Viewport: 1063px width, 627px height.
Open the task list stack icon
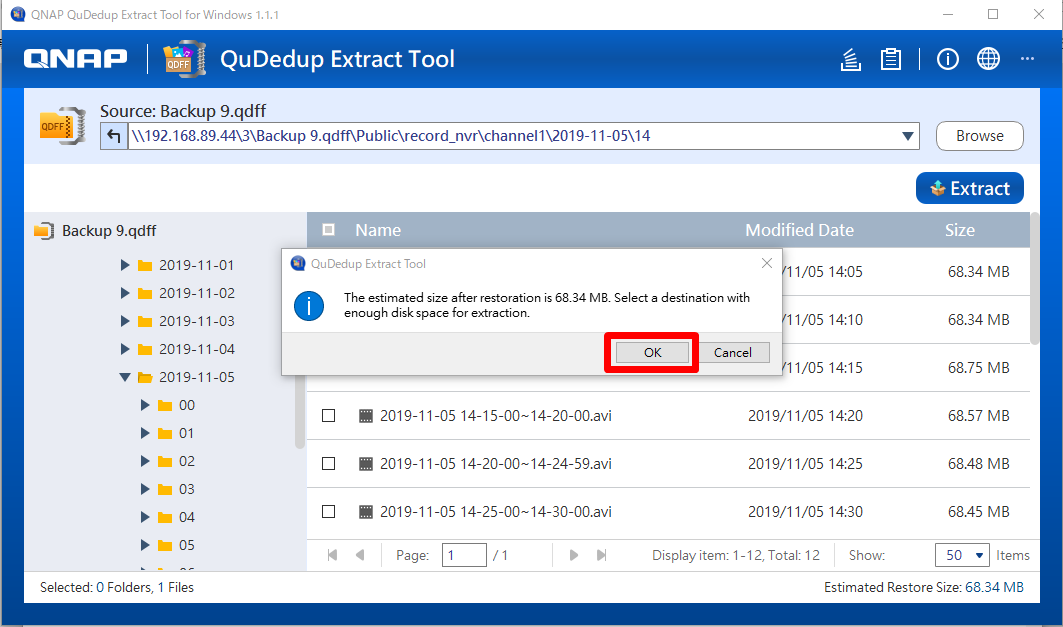(850, 60)
